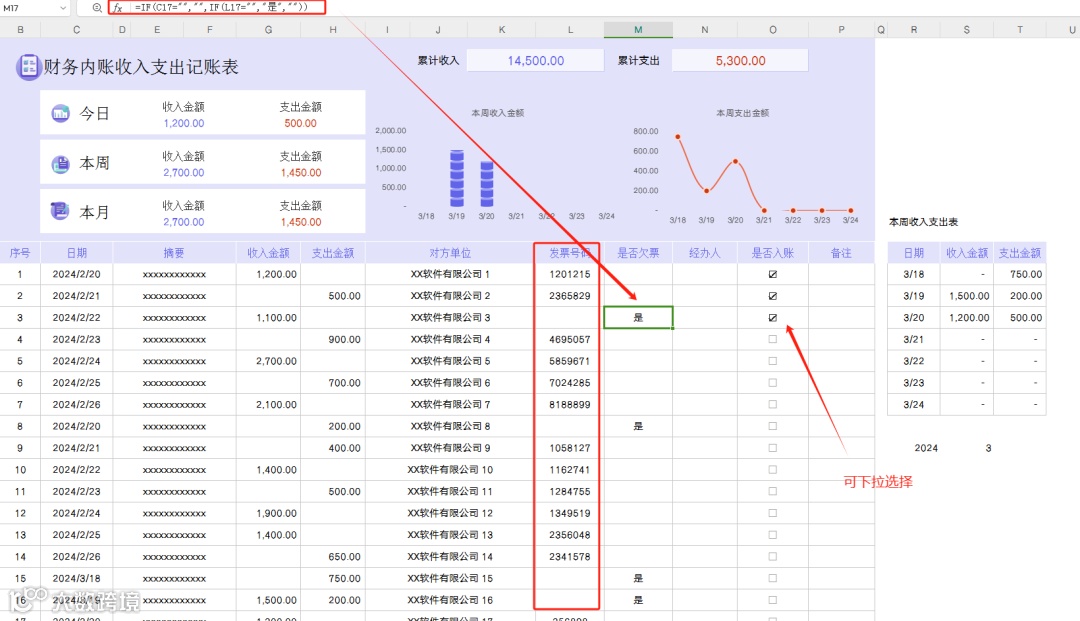Click the 本月 支出金额 value 1,450.00
Image resolution: width=1080 pixels, height=621 pixels.
pyautogui.click(x=301, y=222)
